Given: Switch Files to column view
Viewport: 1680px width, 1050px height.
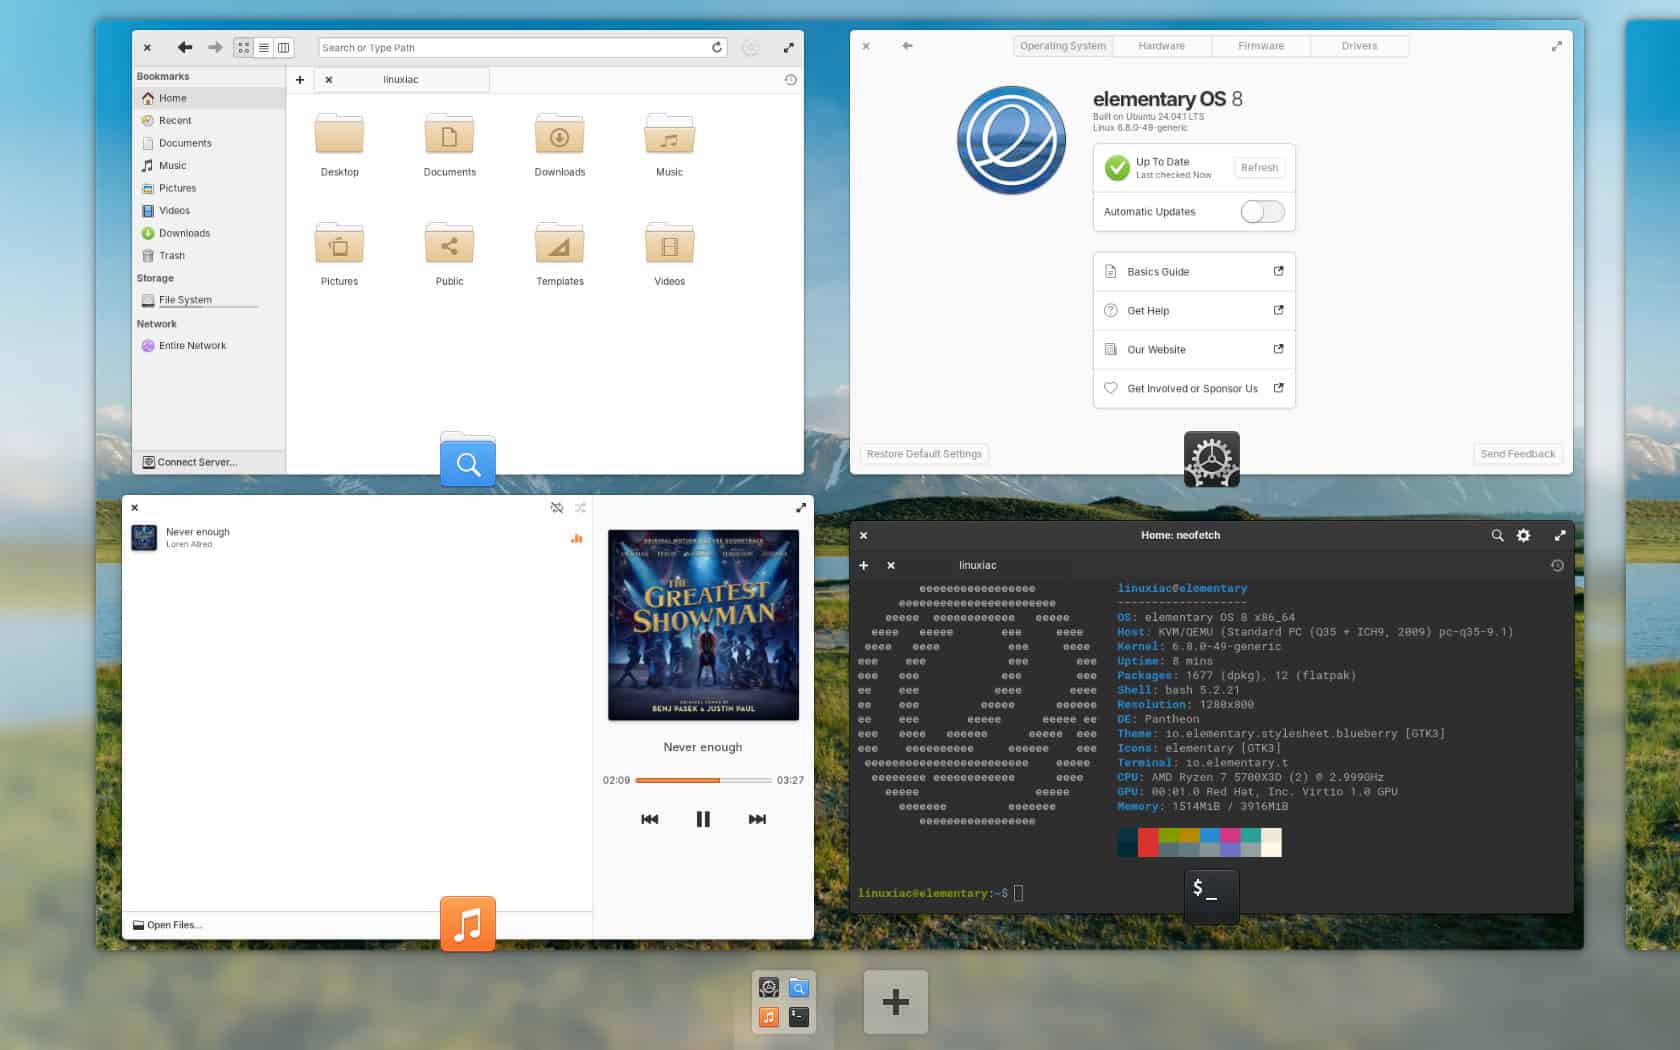Looking at the screenshot, I should coord(285,47).
